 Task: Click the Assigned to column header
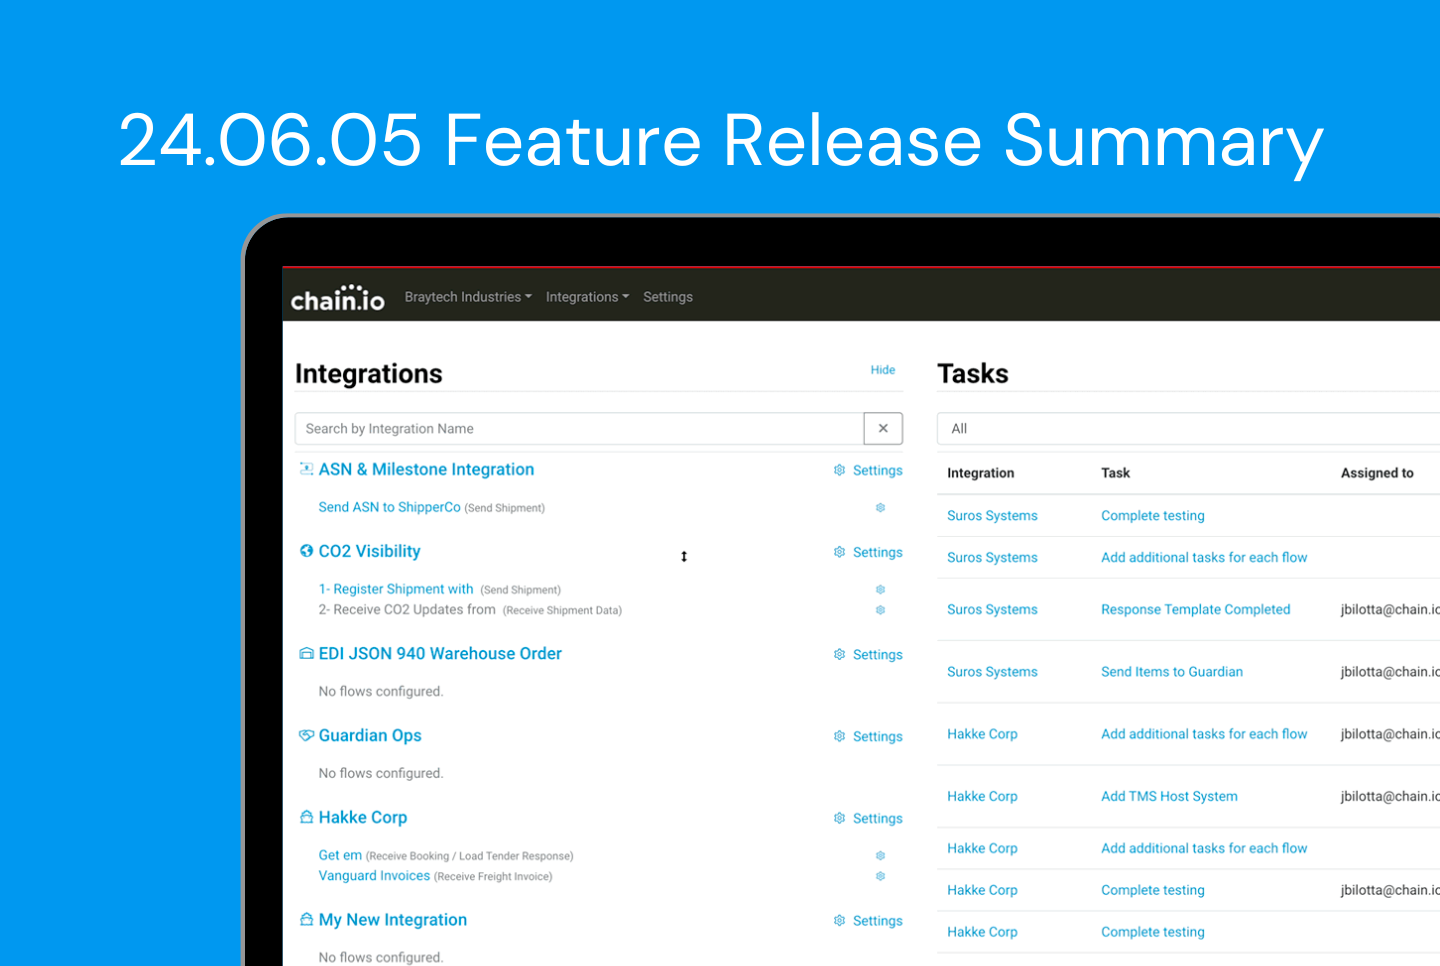[1377, 473]
